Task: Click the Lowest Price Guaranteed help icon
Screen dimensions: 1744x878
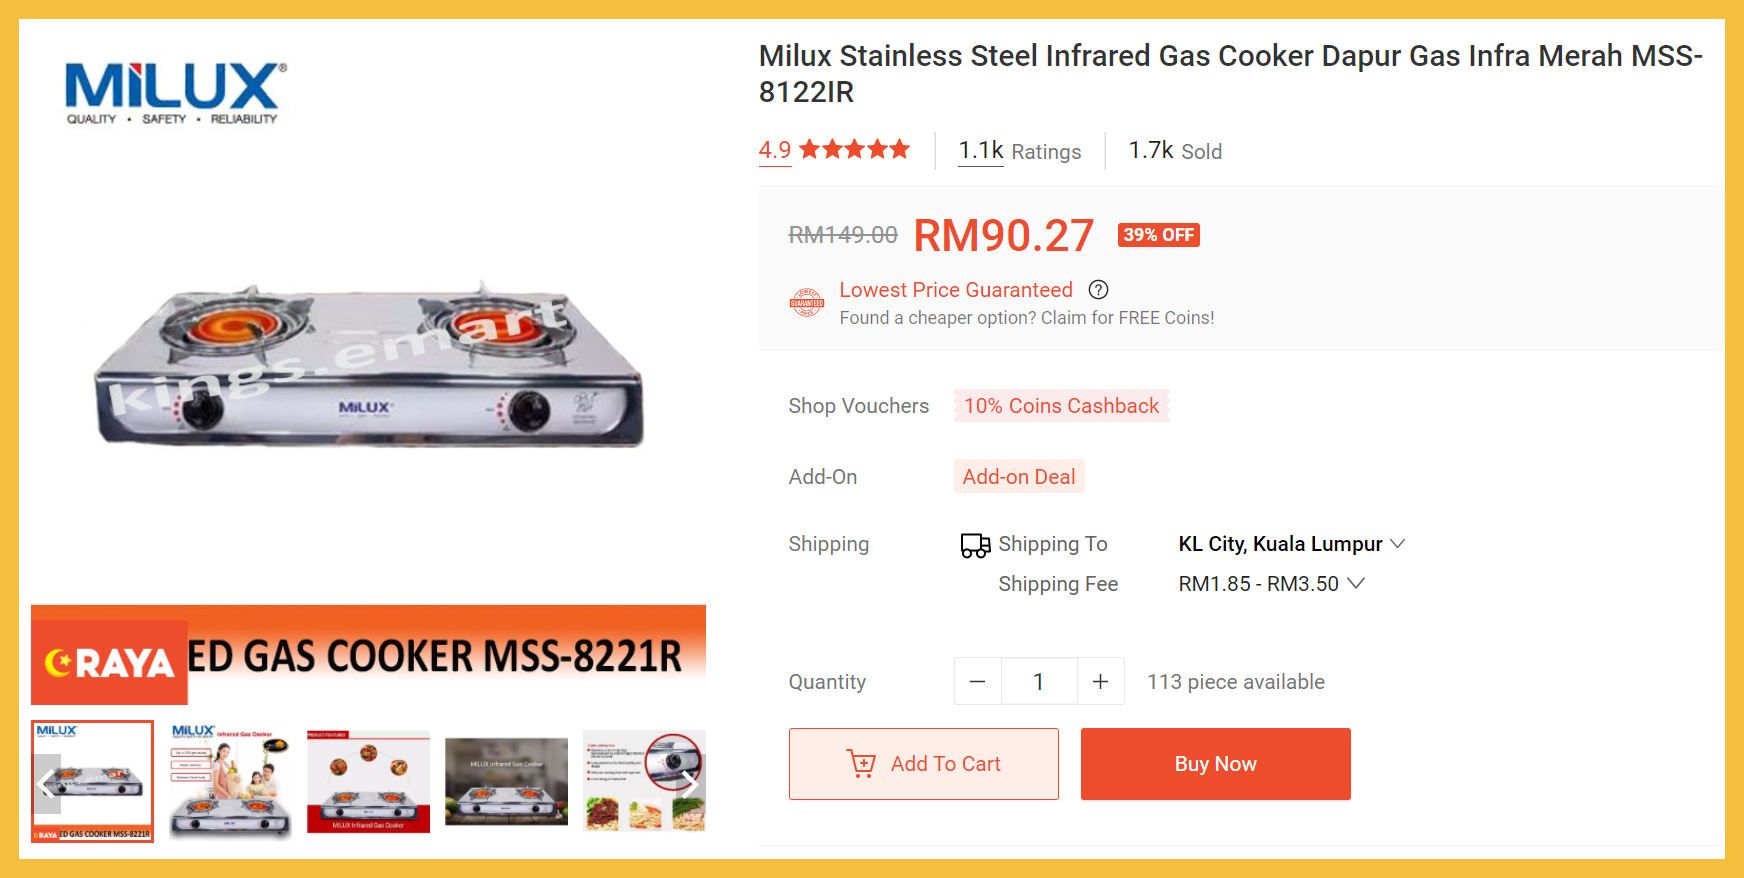Action: [x=1098, y=290]
